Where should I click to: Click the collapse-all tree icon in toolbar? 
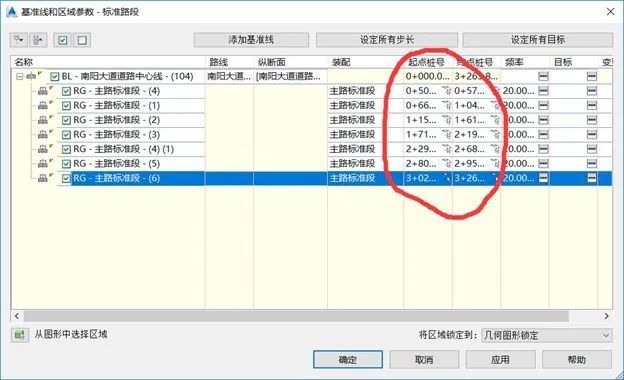[x=38, y=40]
